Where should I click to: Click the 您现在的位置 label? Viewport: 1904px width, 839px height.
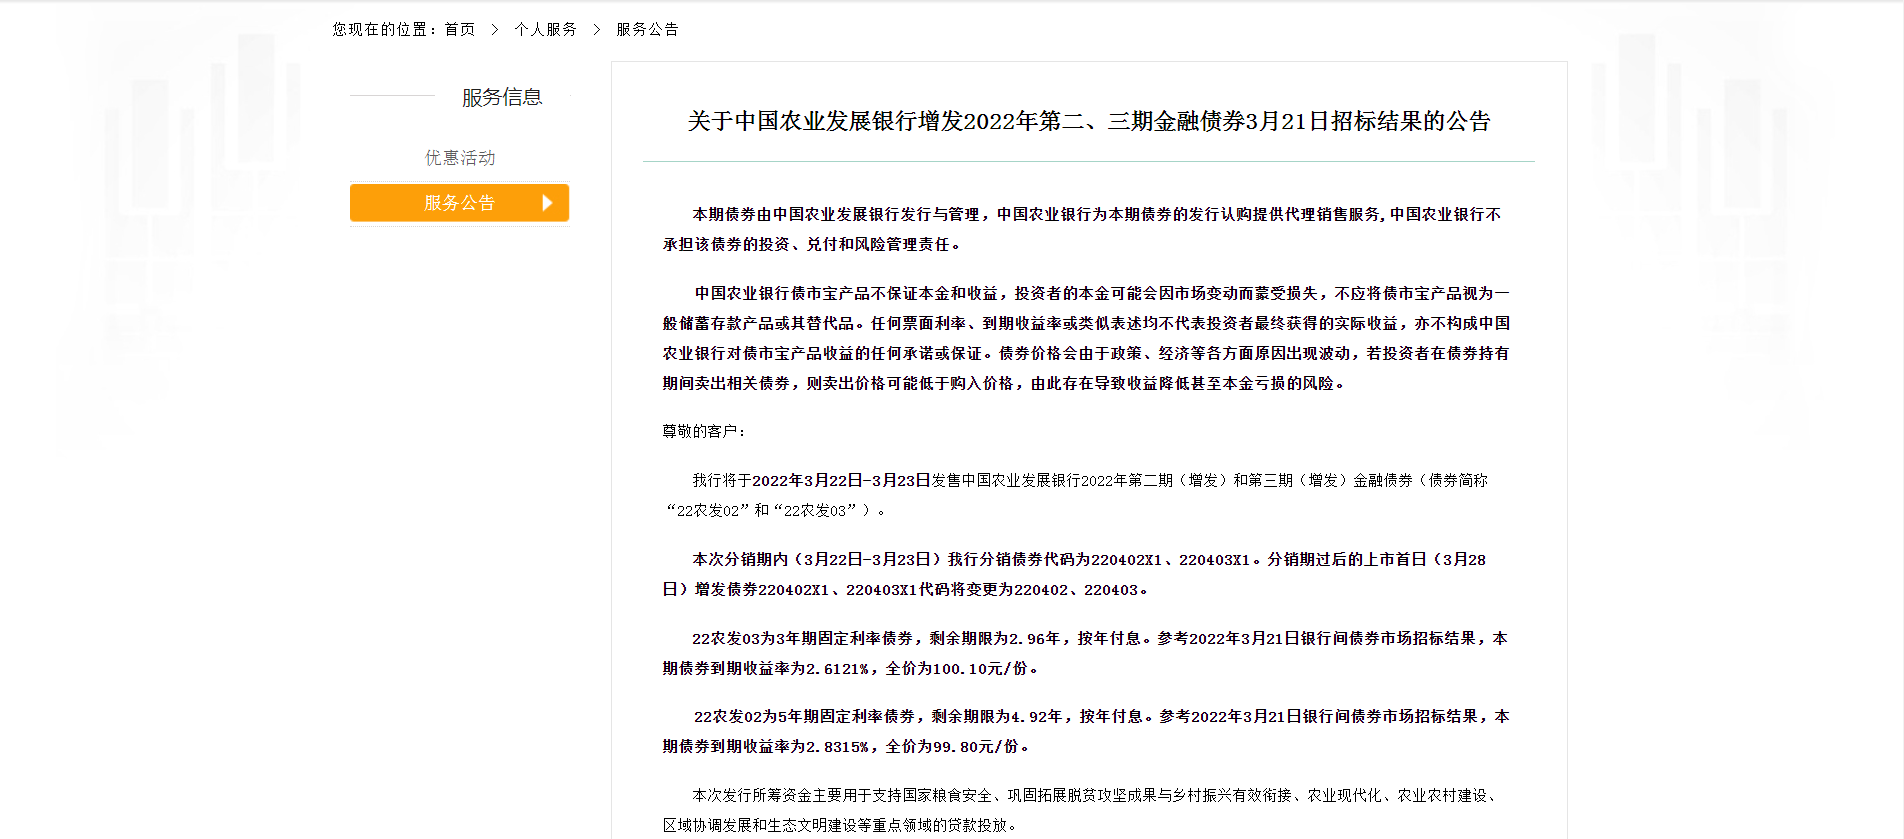coord(384,30)
